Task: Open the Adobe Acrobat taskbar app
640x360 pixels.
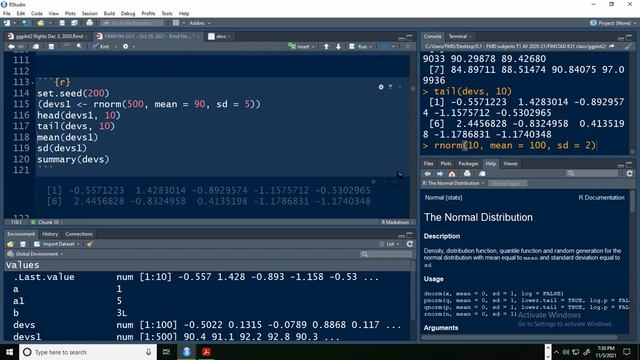Action: point(206,352)
